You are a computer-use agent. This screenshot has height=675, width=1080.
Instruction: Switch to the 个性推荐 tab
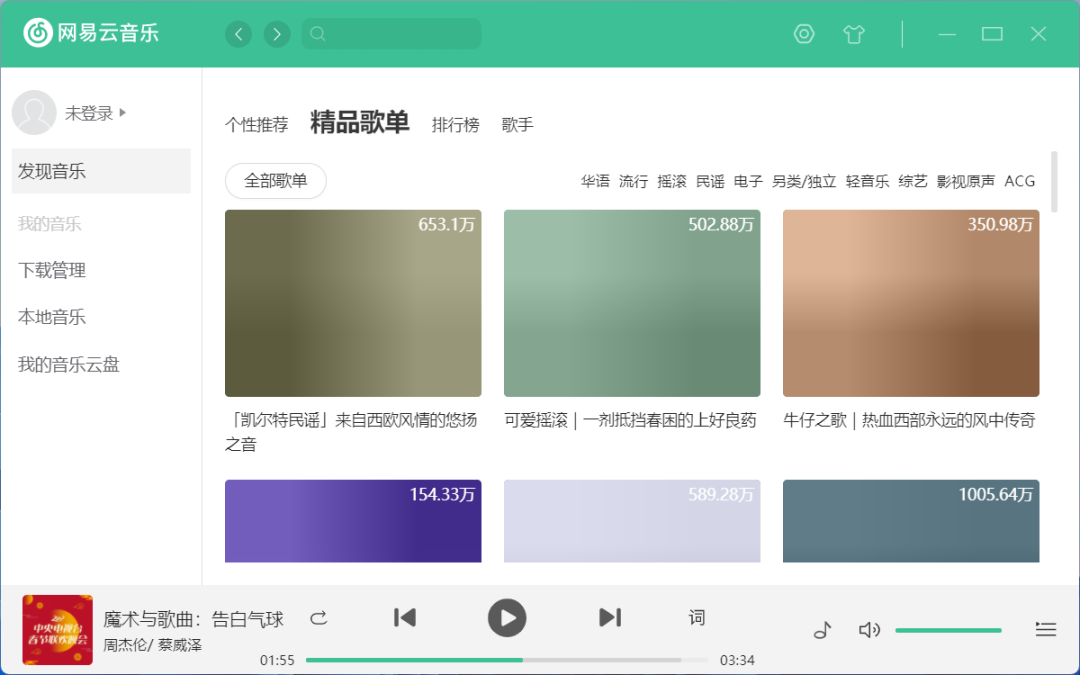256,125
